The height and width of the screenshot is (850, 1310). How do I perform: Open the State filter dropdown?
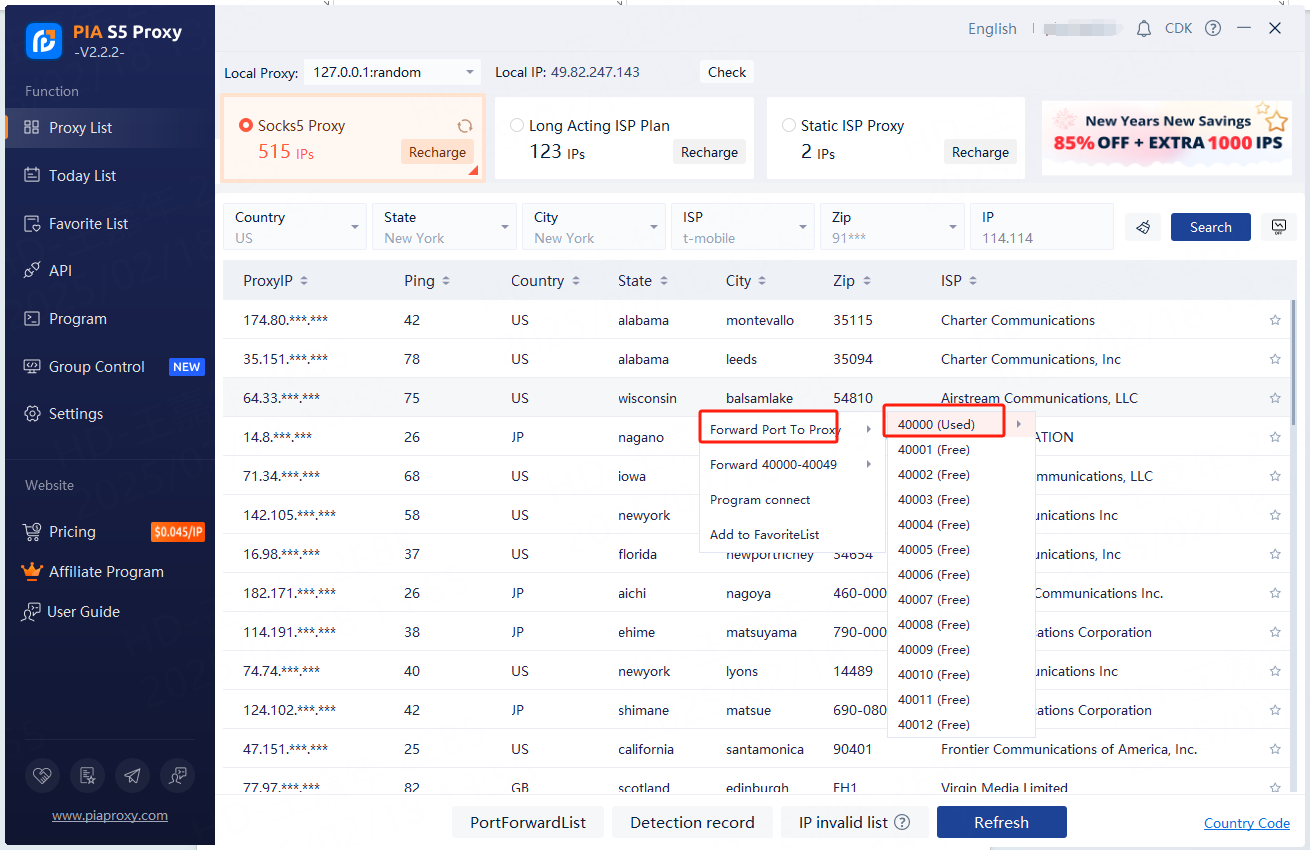pyautogui.click(x=444, y=227)
